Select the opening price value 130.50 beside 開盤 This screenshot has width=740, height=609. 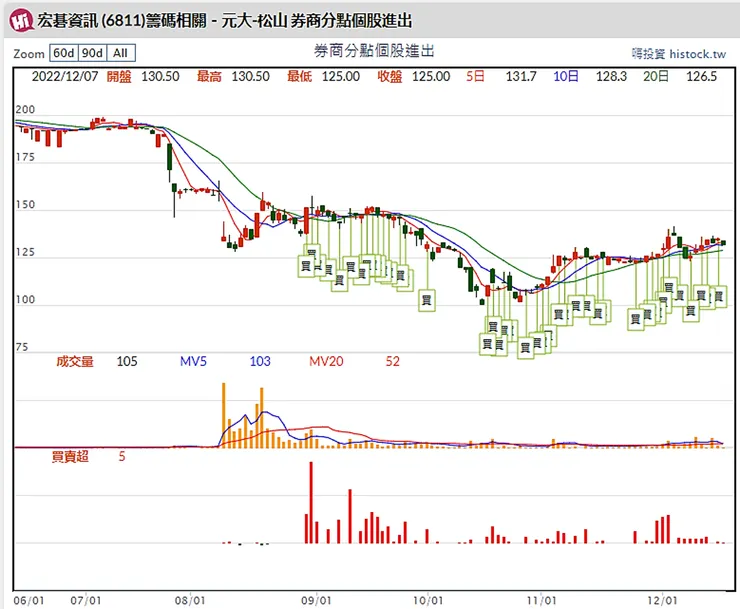pos(160,76)
